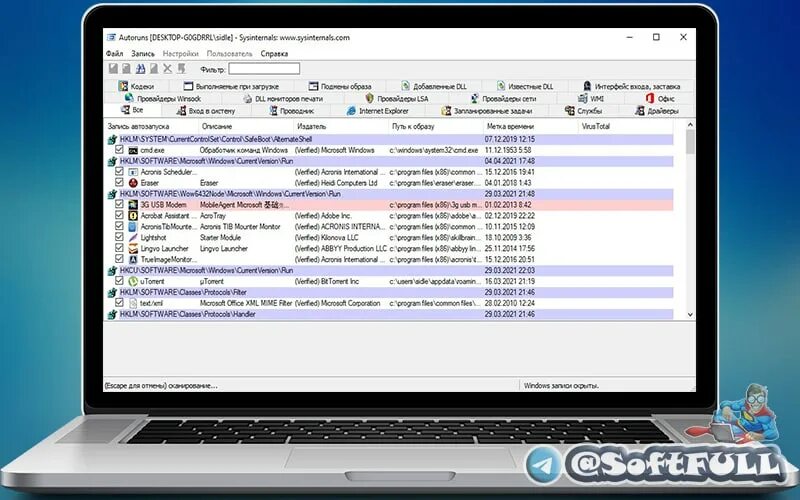Uncheck the text/xml filter checkbox
800x500 pixels.
click(119, 303)
